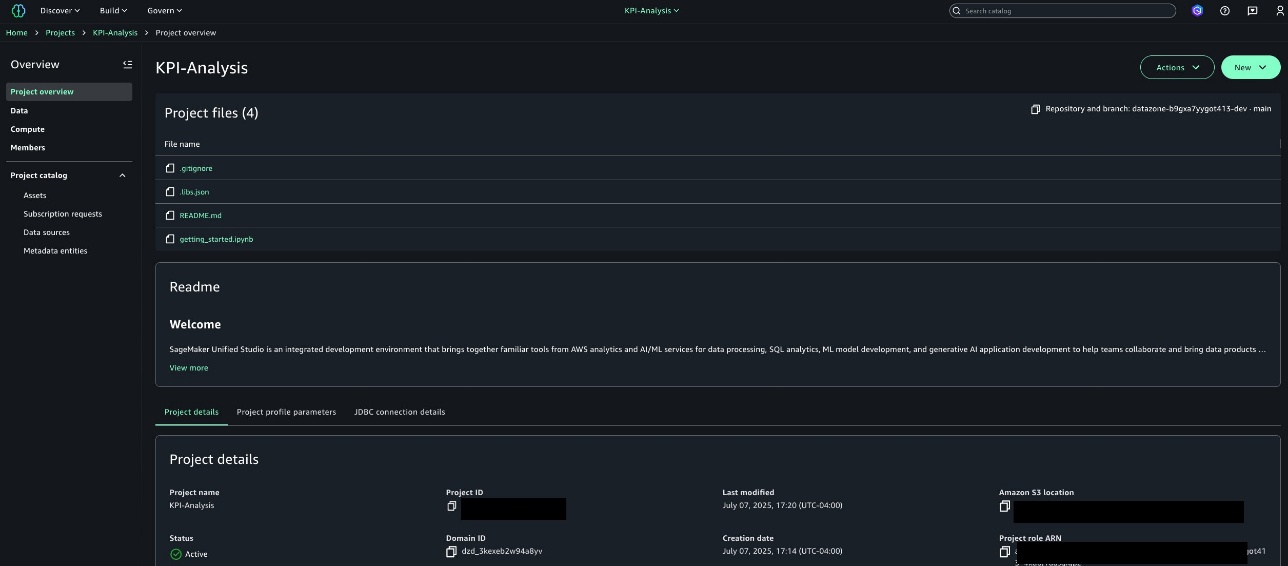Screen dimensions: 1288x566
Task: Click the Last modified date value
Action: click(x=782, y=505)
